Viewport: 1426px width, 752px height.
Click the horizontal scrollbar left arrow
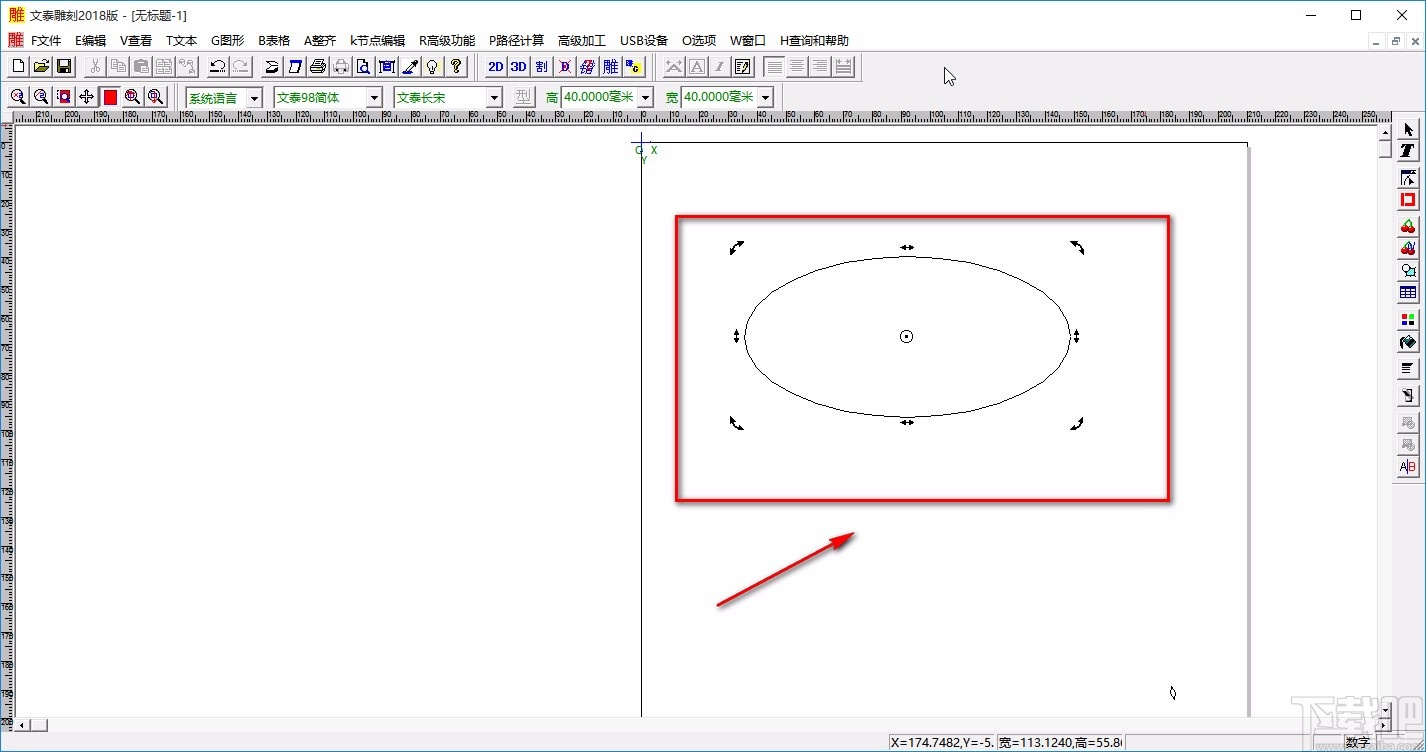coord(22,725)
